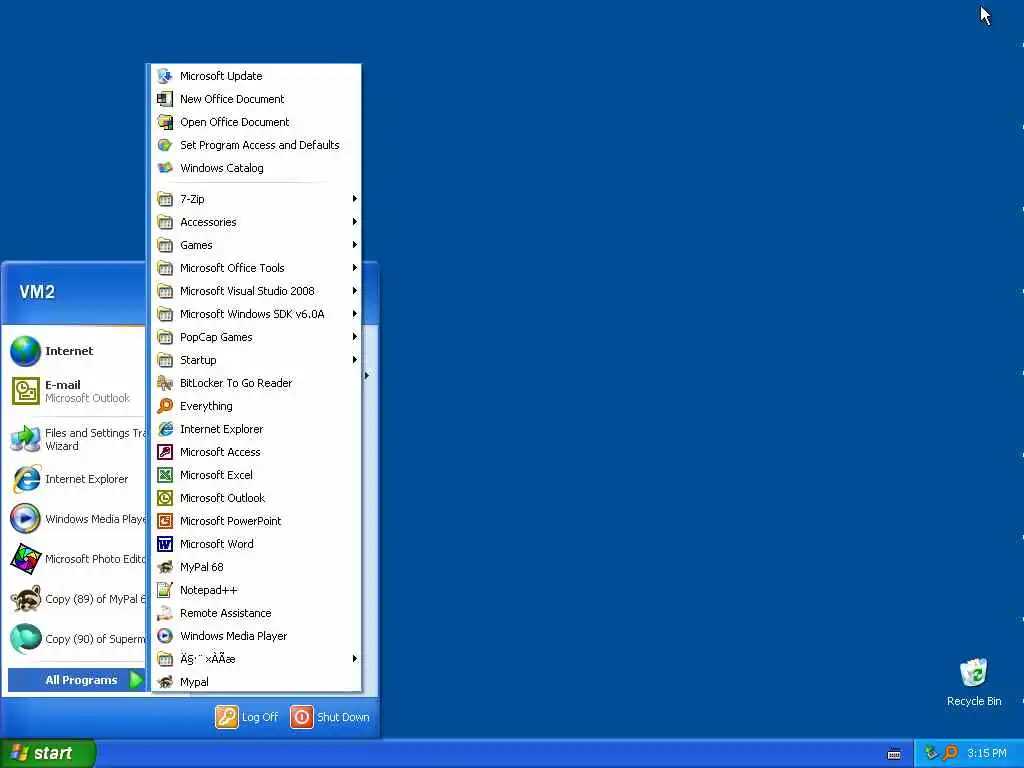This screenshot has height=768, width=1024.
Task: Click the Microsoft Excel icon
Action: pyautogui.click(x=165, y=475)
